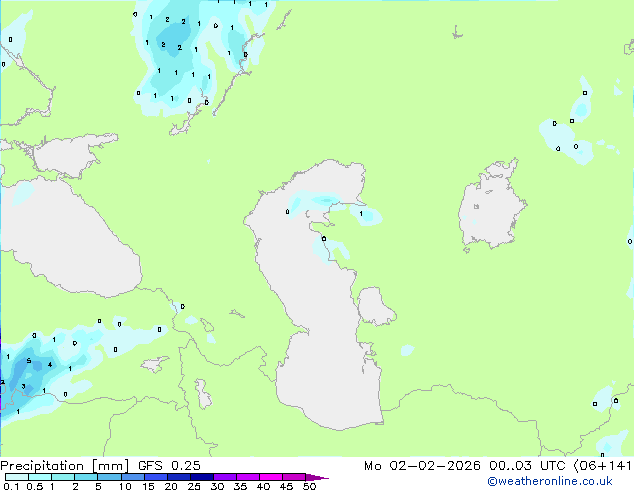Click the legend label '10'
Image resolution: width=634 pixels, height=490 pixels.
pos(125,486)
